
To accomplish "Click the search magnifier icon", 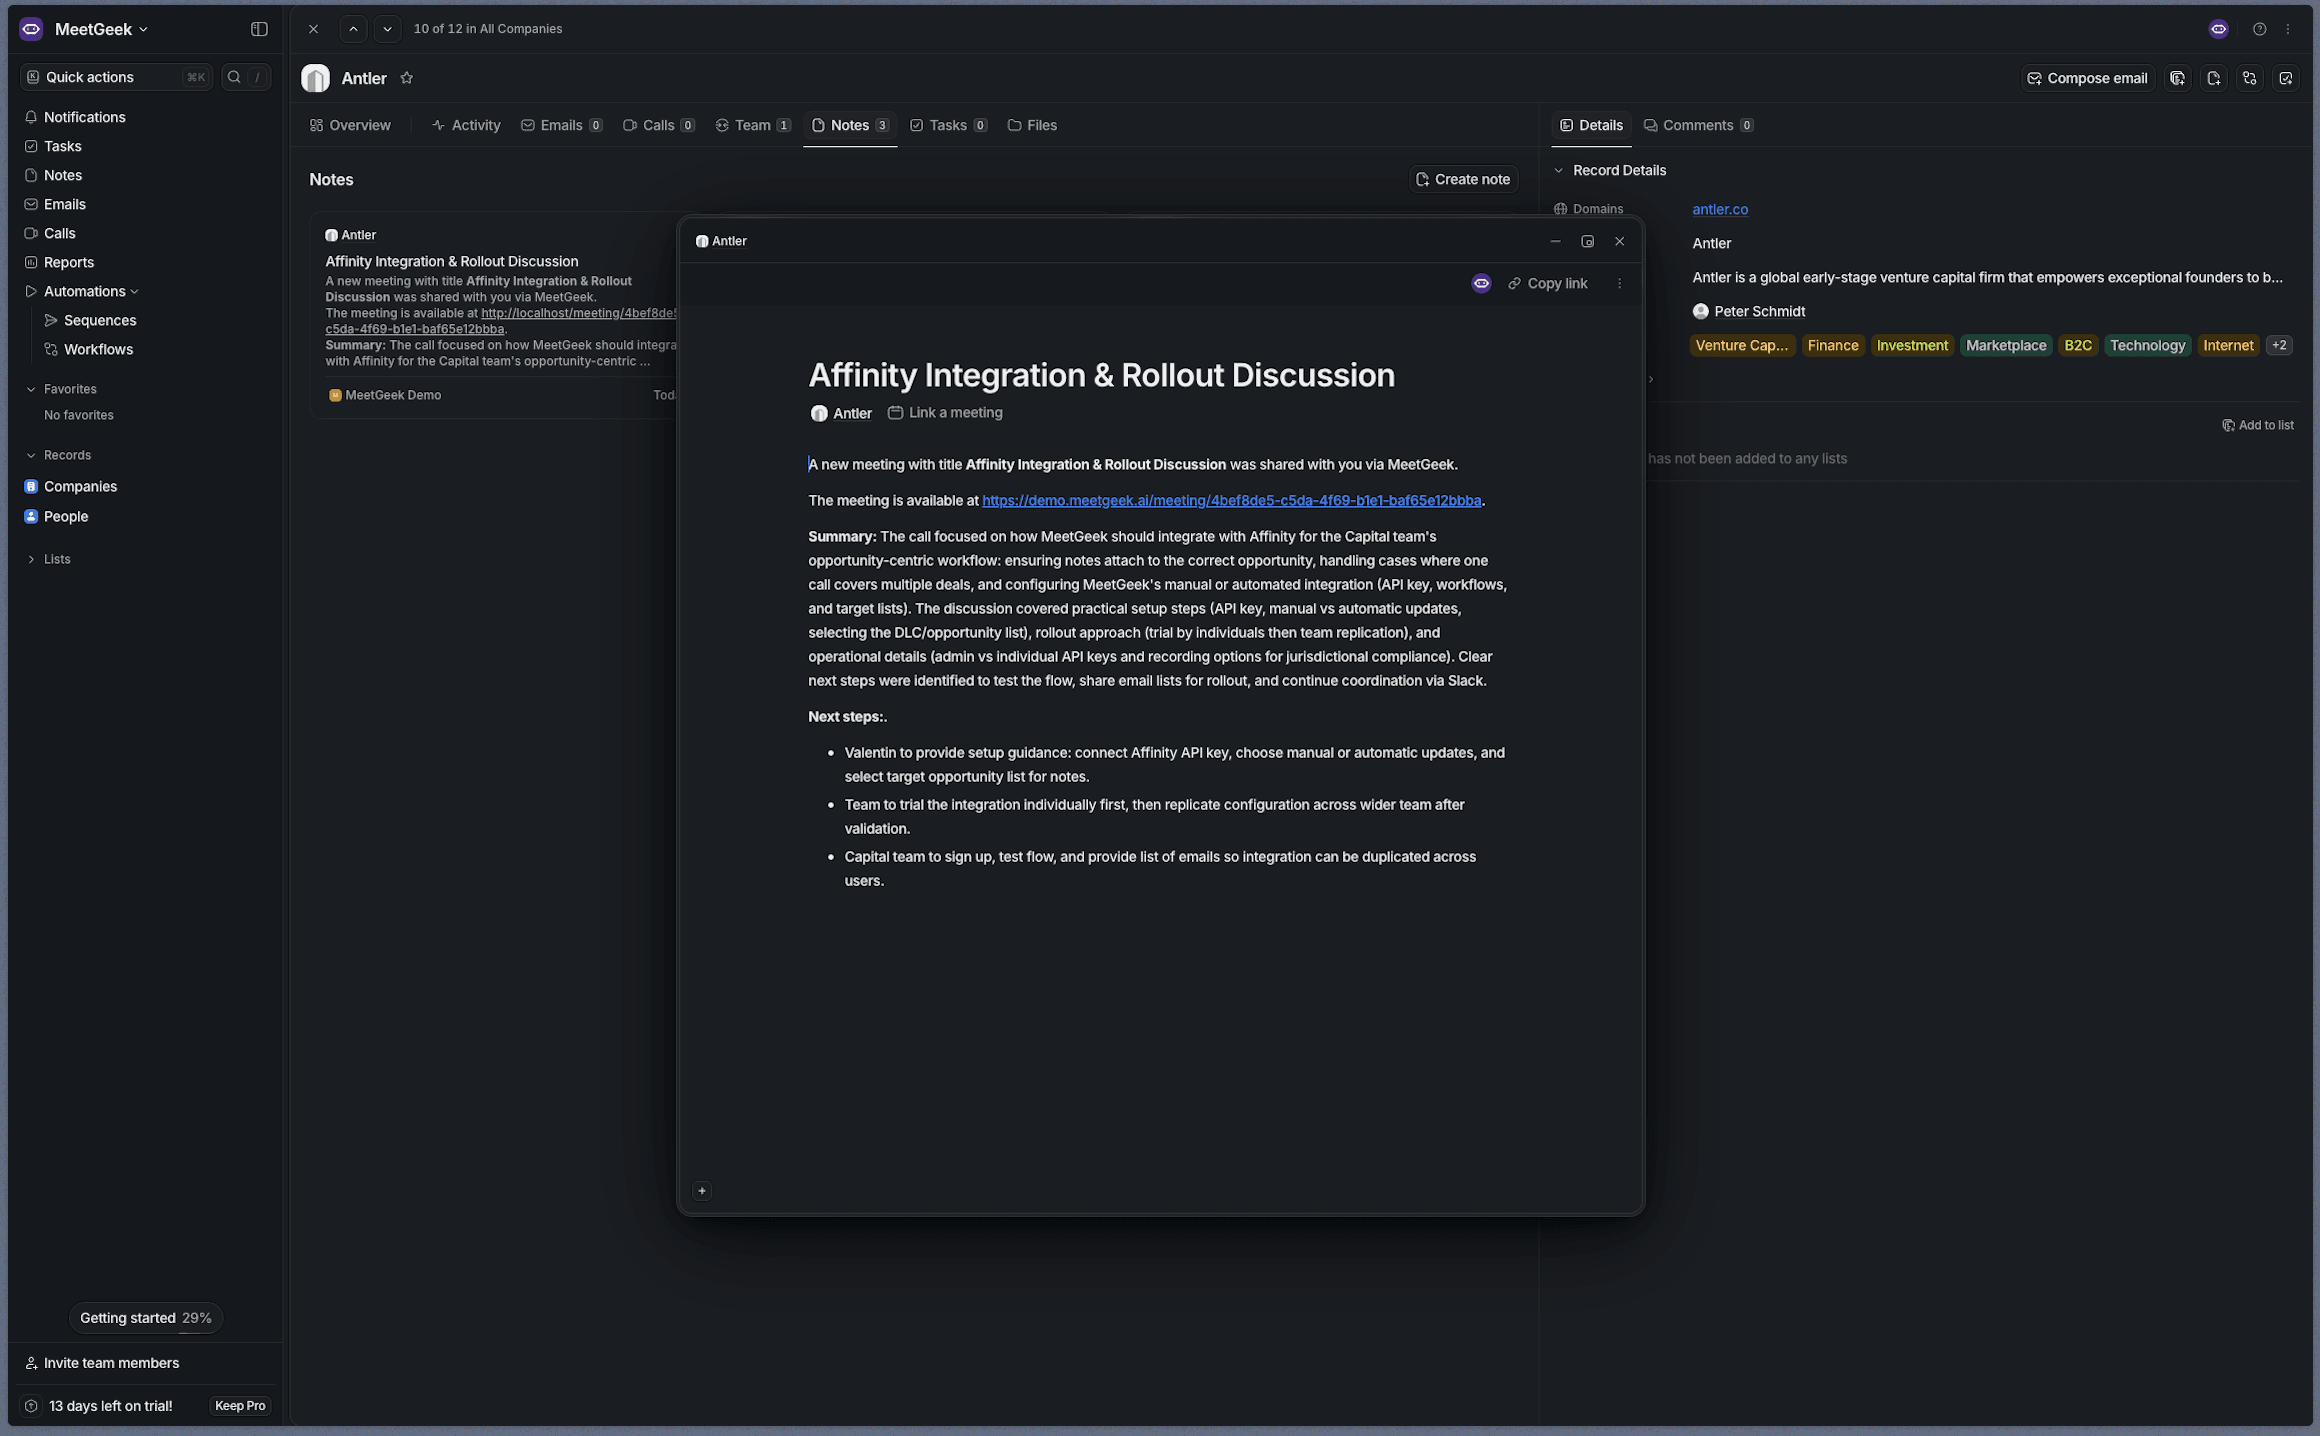I will [234, 77].
